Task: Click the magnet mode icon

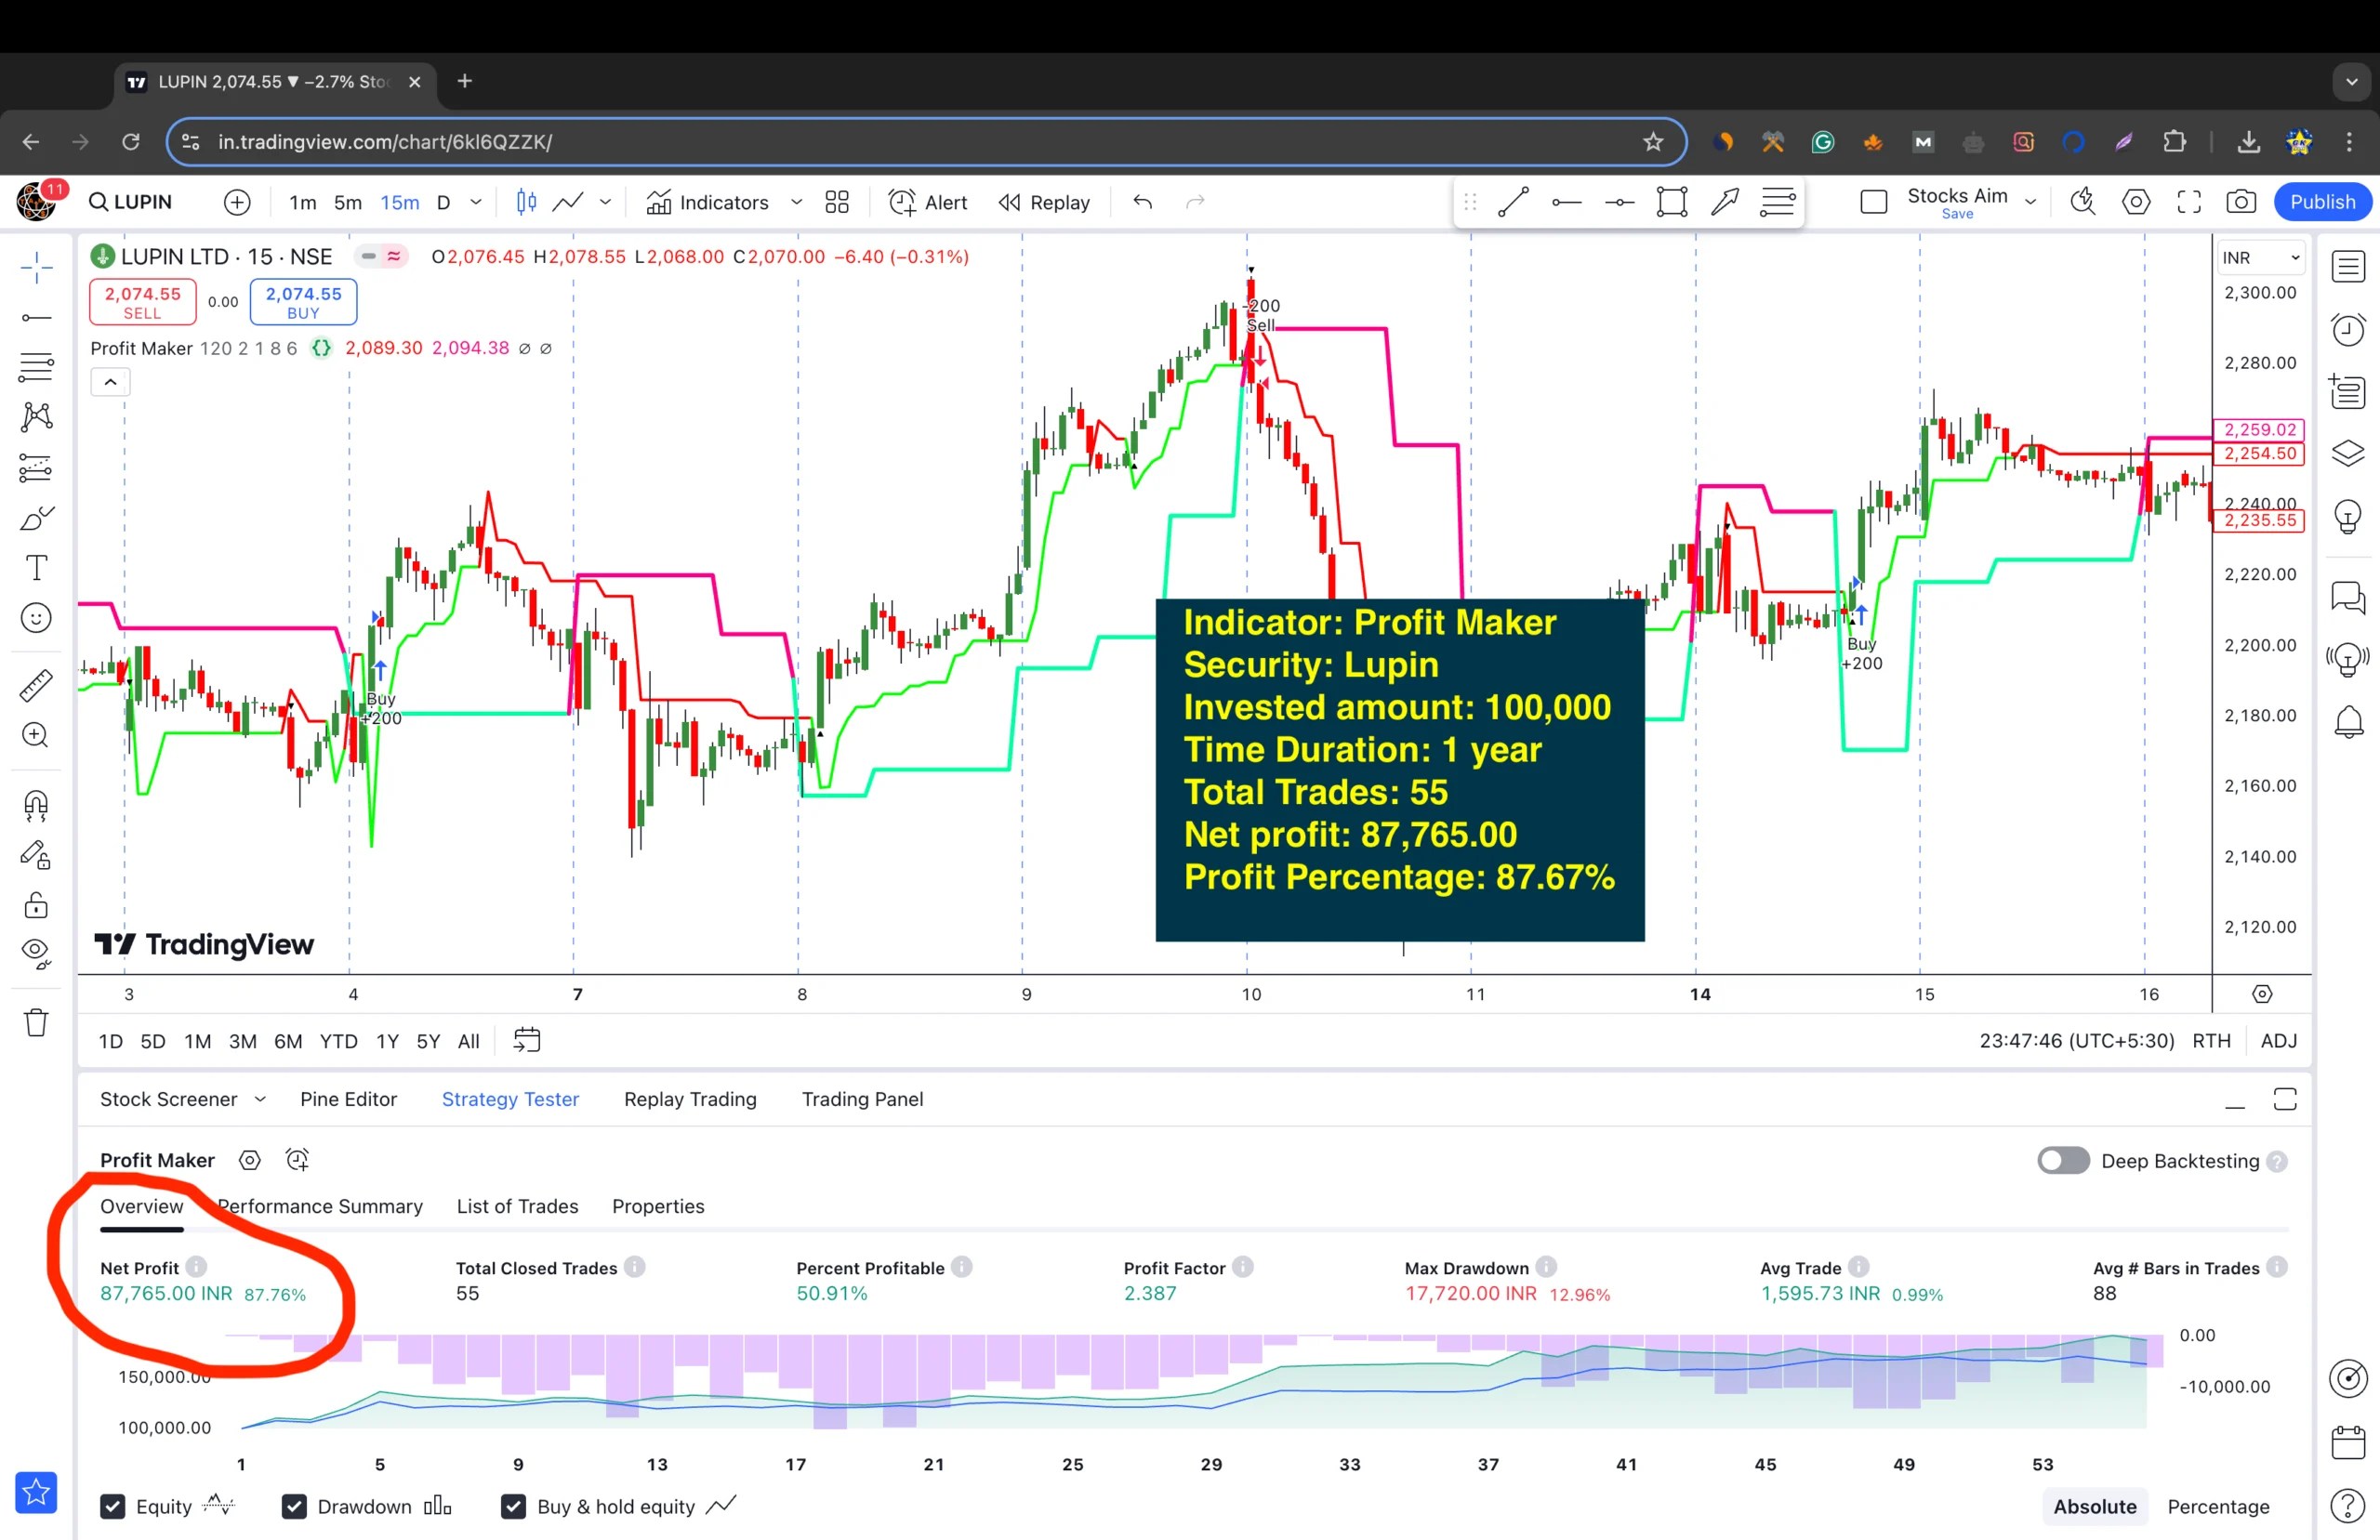Action: tap(36, 805)
